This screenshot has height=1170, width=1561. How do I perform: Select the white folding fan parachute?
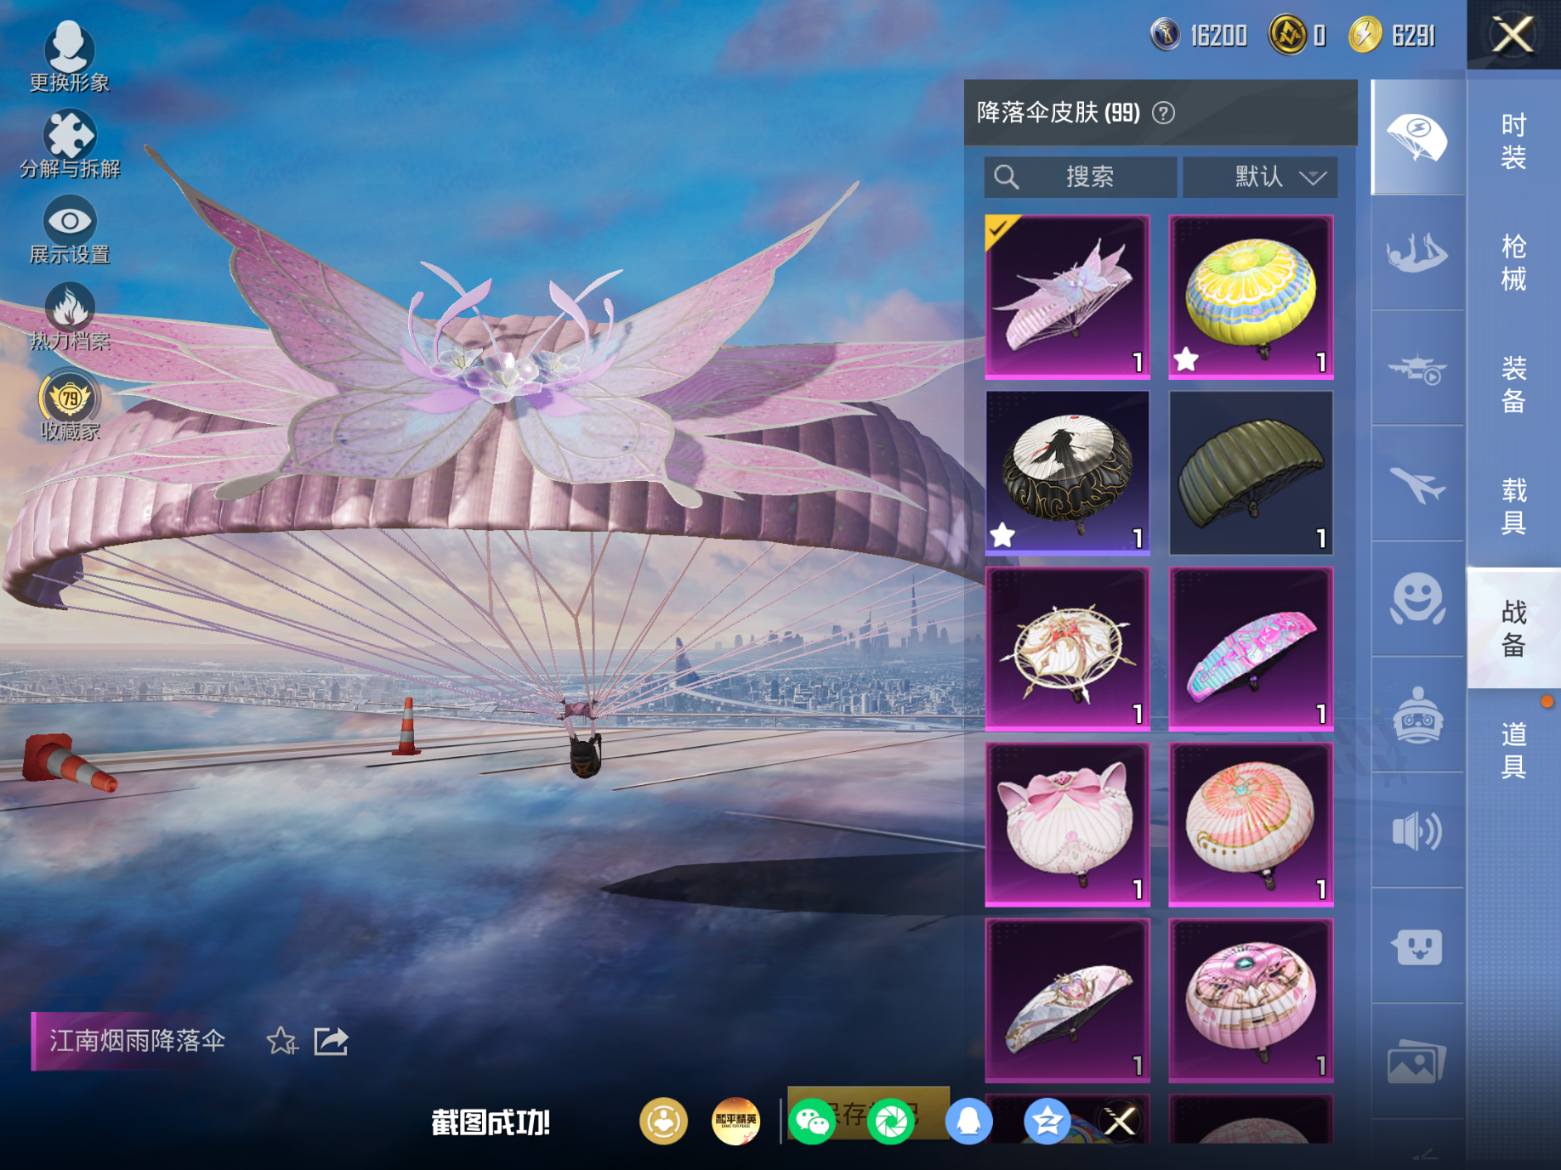(1067, 1001)
